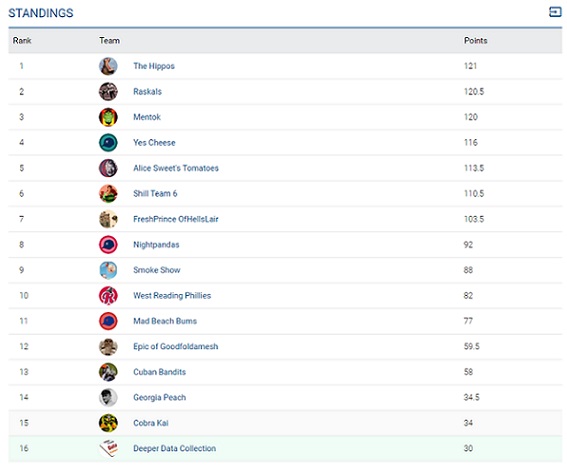Open the Nightpandas pink cap logo
The image size is (567, 473).
tap(108, 244)
